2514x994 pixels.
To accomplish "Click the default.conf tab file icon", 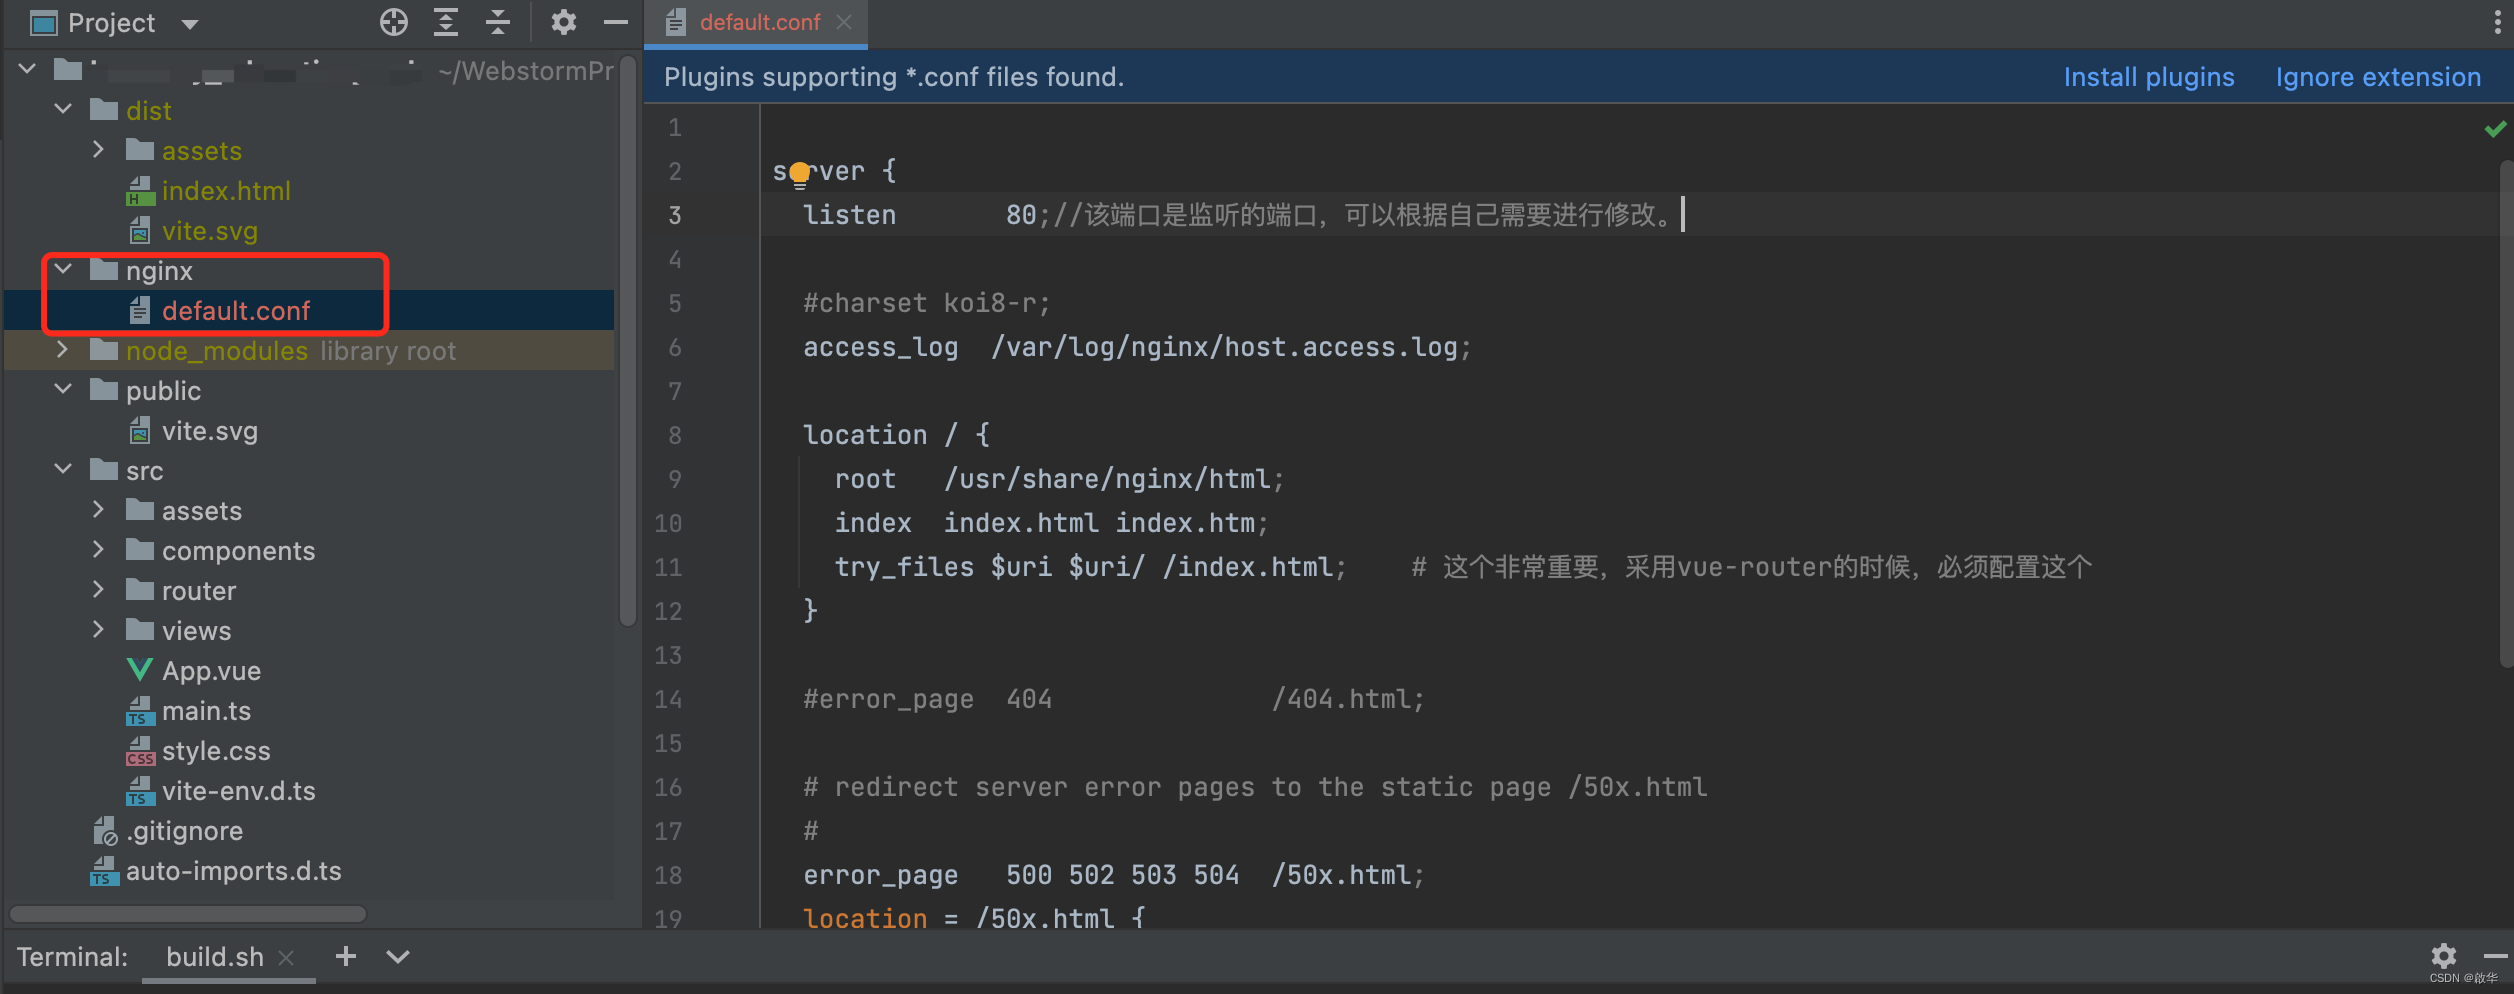I will pyautogui.click(x=676, y=22).
